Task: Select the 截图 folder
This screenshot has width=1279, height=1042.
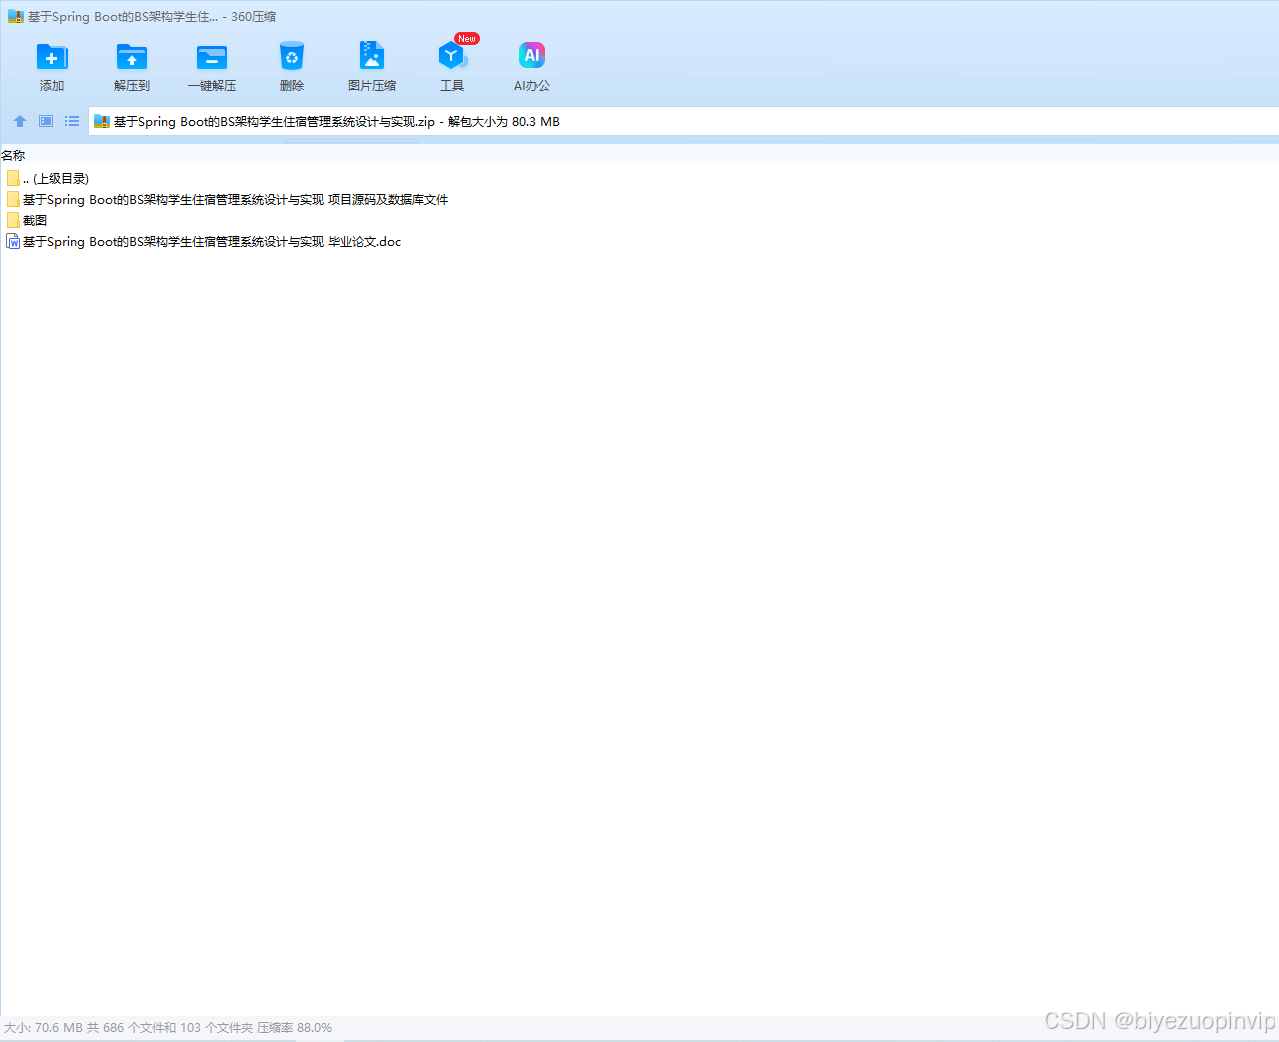Action: (27, 220)
